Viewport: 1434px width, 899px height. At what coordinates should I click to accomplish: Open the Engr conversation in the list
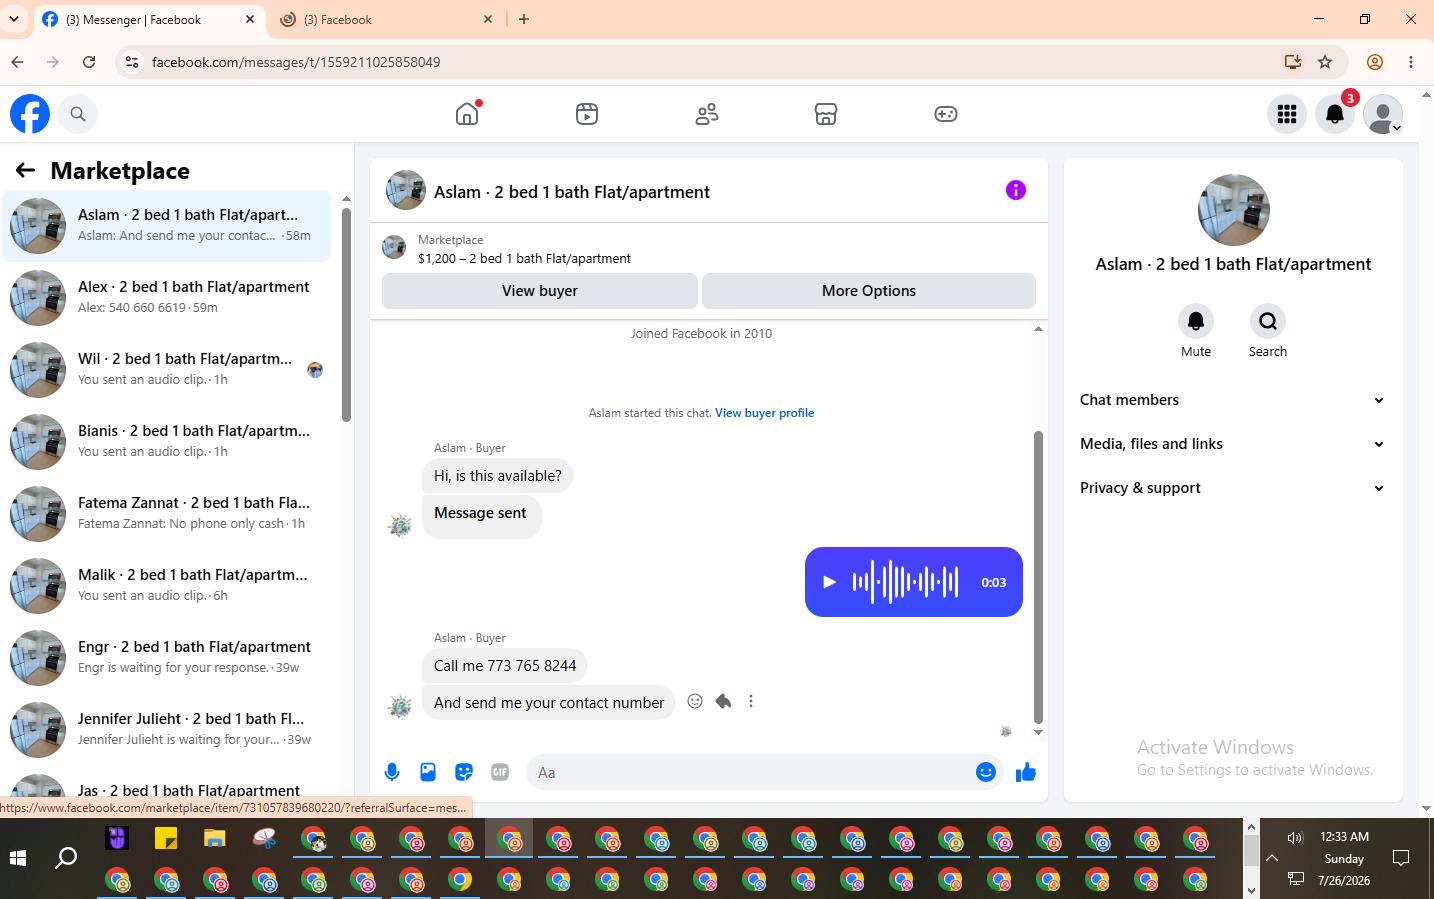coord(167,658)
